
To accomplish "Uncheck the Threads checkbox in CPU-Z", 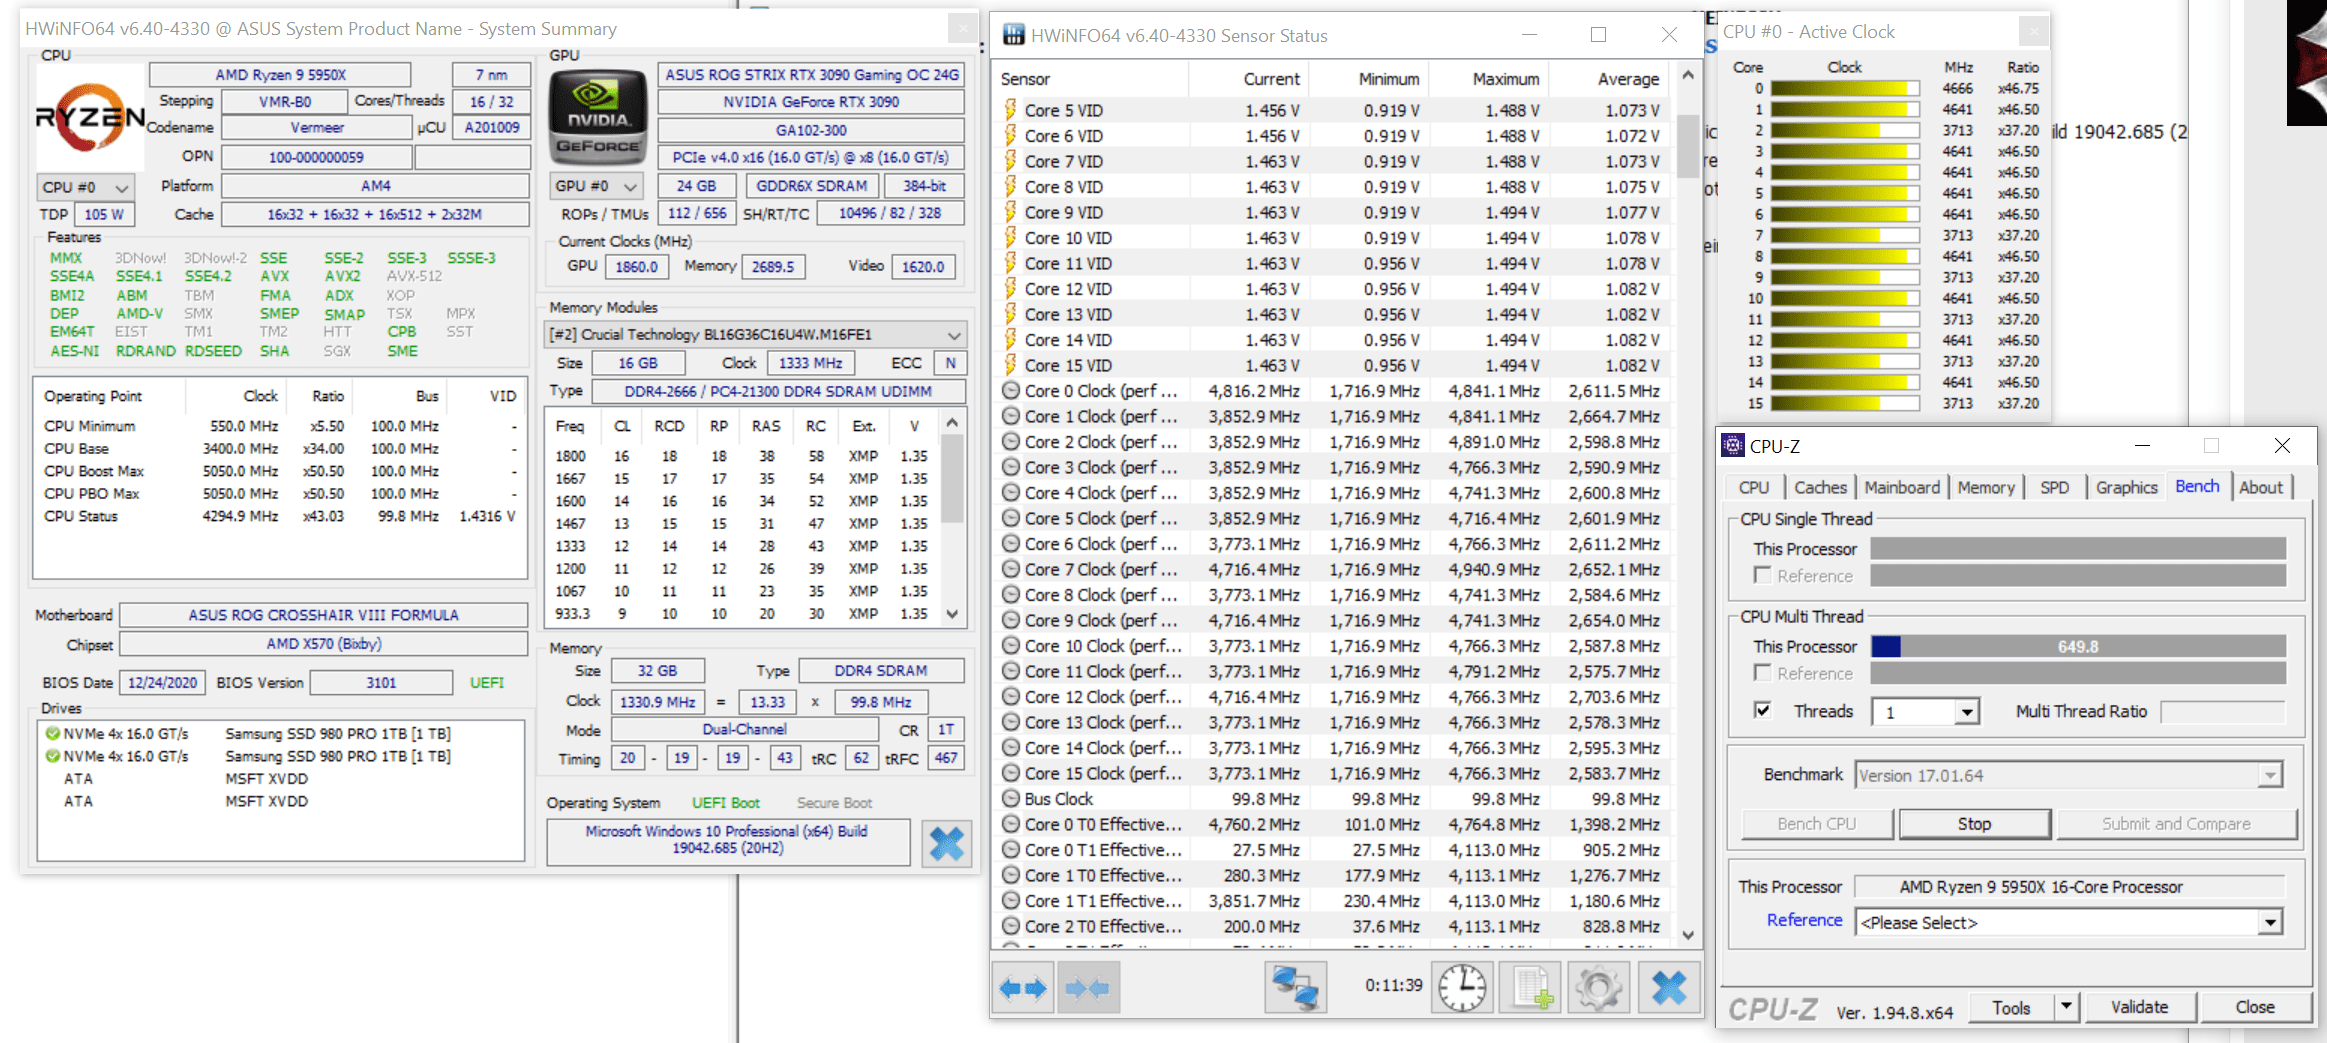I will [x=1762, y=710].
